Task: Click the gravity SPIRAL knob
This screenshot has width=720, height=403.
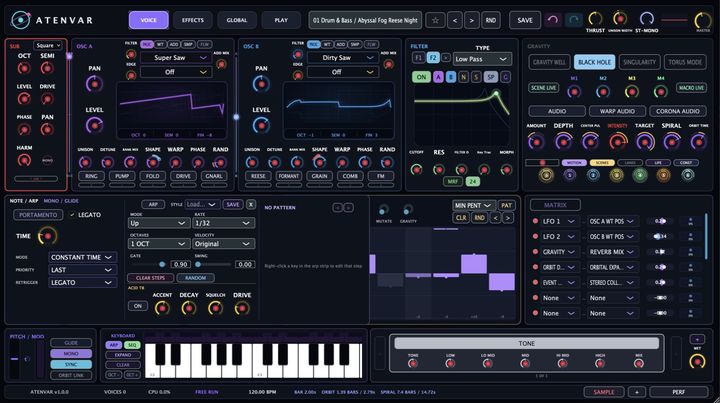Action: (x=671, y=141)
